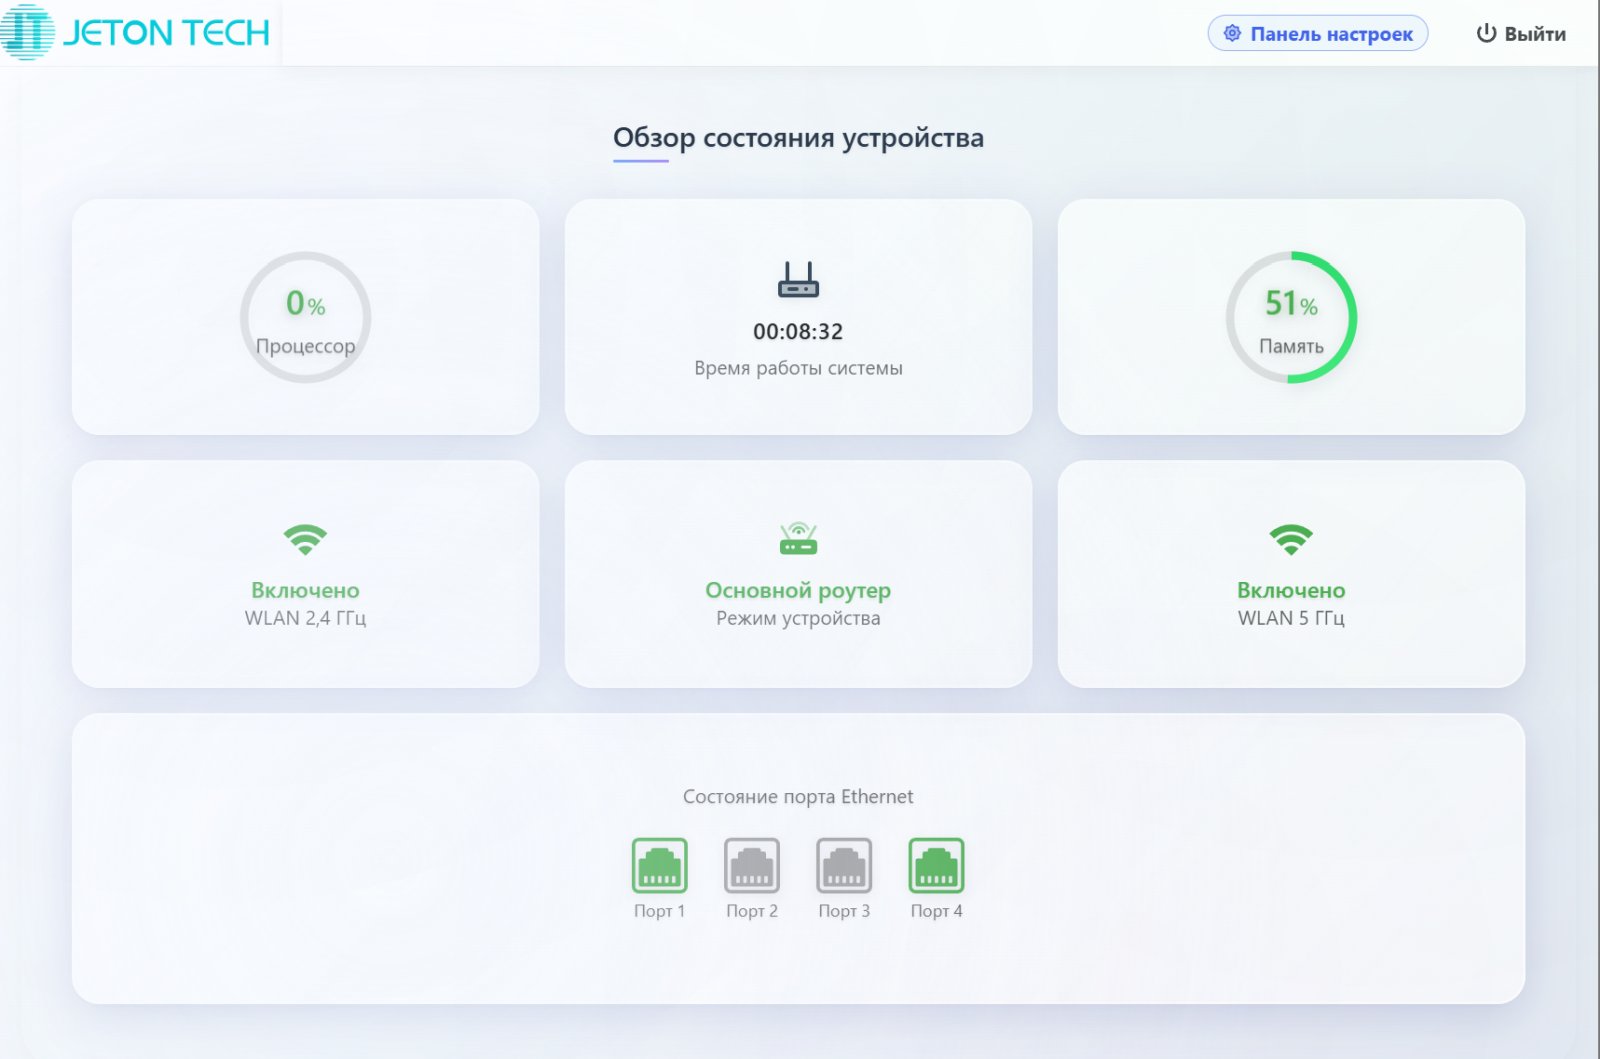The height and width of the screenshot is (1059, 1600).
Task: Click the Основной роутер mode label
Action: coord(798,590)
